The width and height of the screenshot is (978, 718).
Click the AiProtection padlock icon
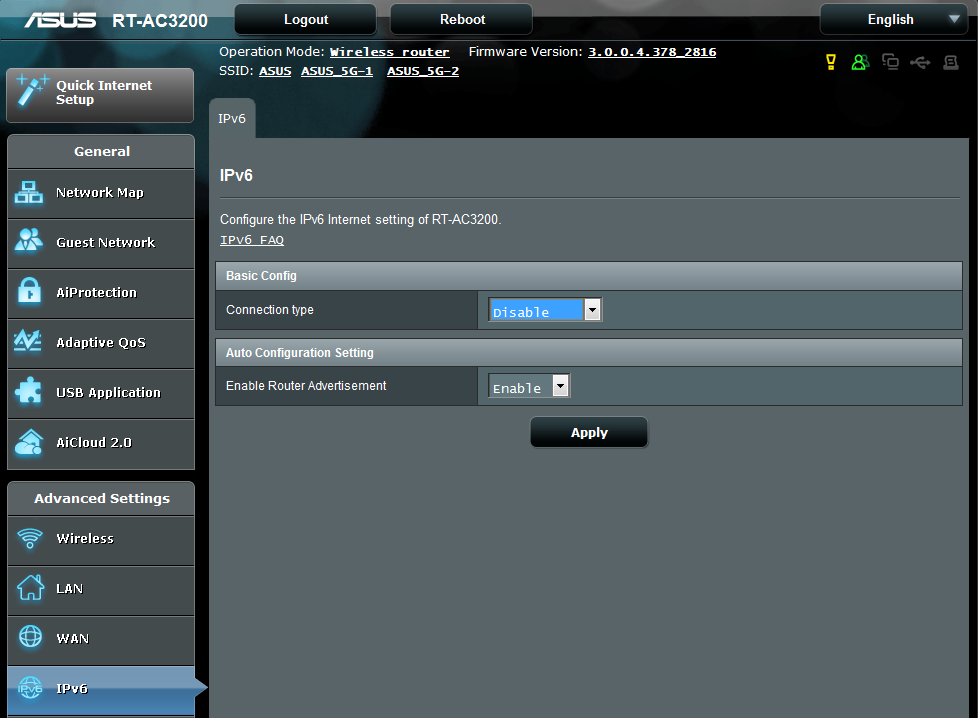pos(29,291)
